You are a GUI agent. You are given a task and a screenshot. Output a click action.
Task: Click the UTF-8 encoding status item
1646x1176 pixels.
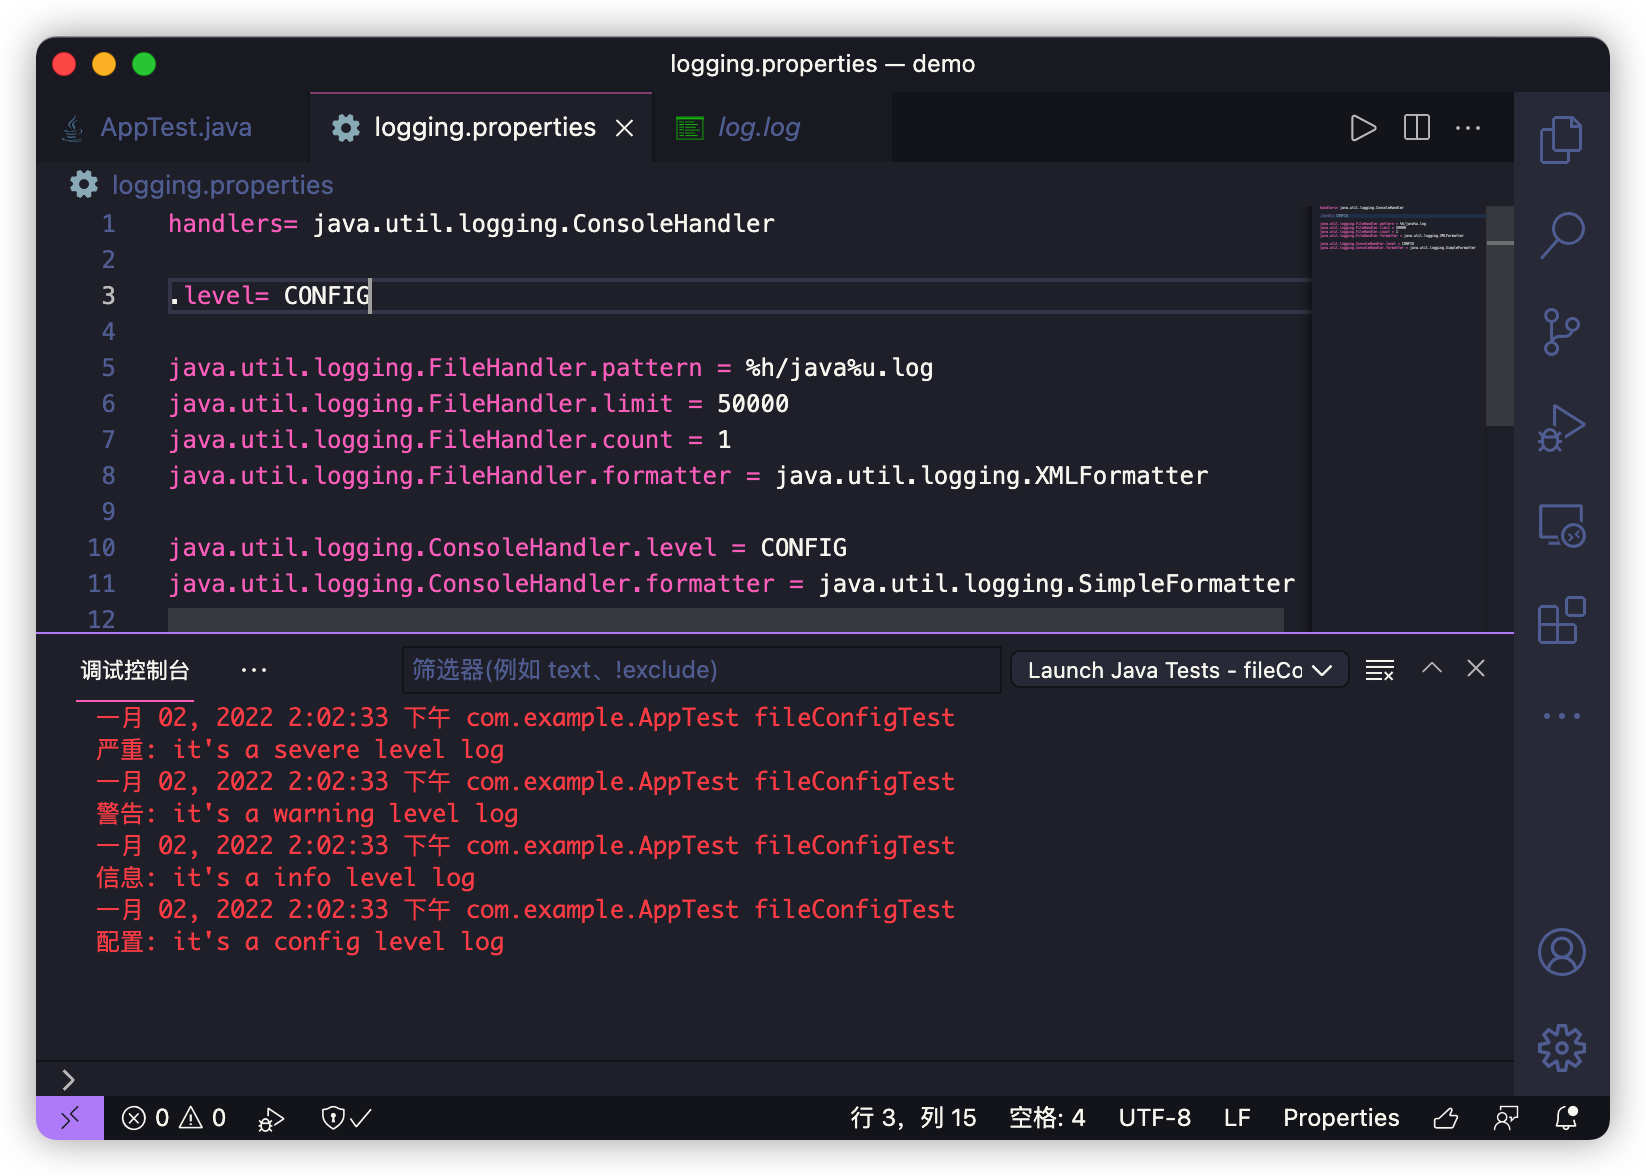click(x=1154, y=1118)
